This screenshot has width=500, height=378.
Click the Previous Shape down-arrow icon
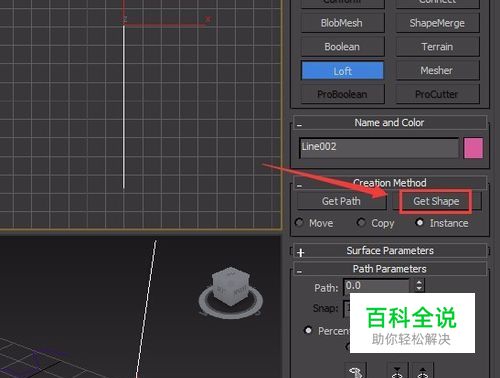[x=397, y=370]
